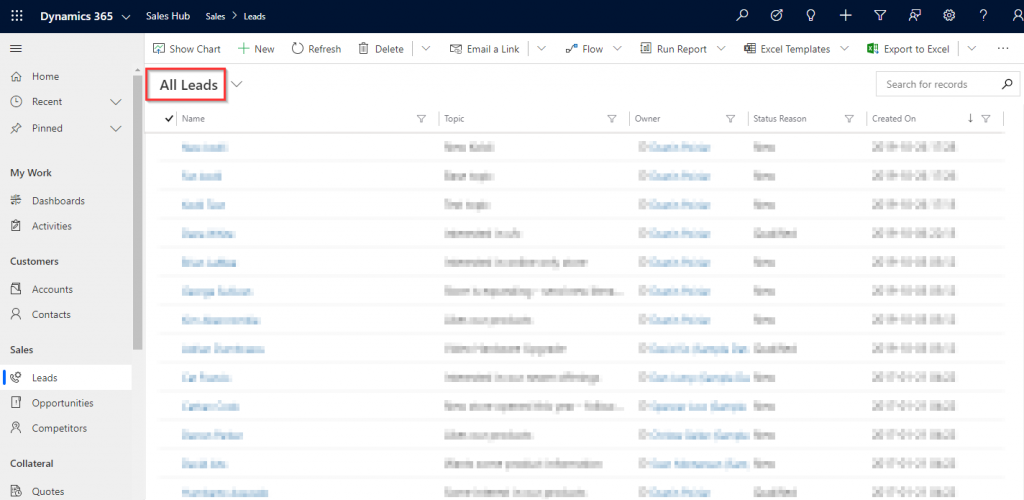Expand the Dynamics 365 dropdown chevron
This screenshot has height=500, width=1024.
(126, 17)
